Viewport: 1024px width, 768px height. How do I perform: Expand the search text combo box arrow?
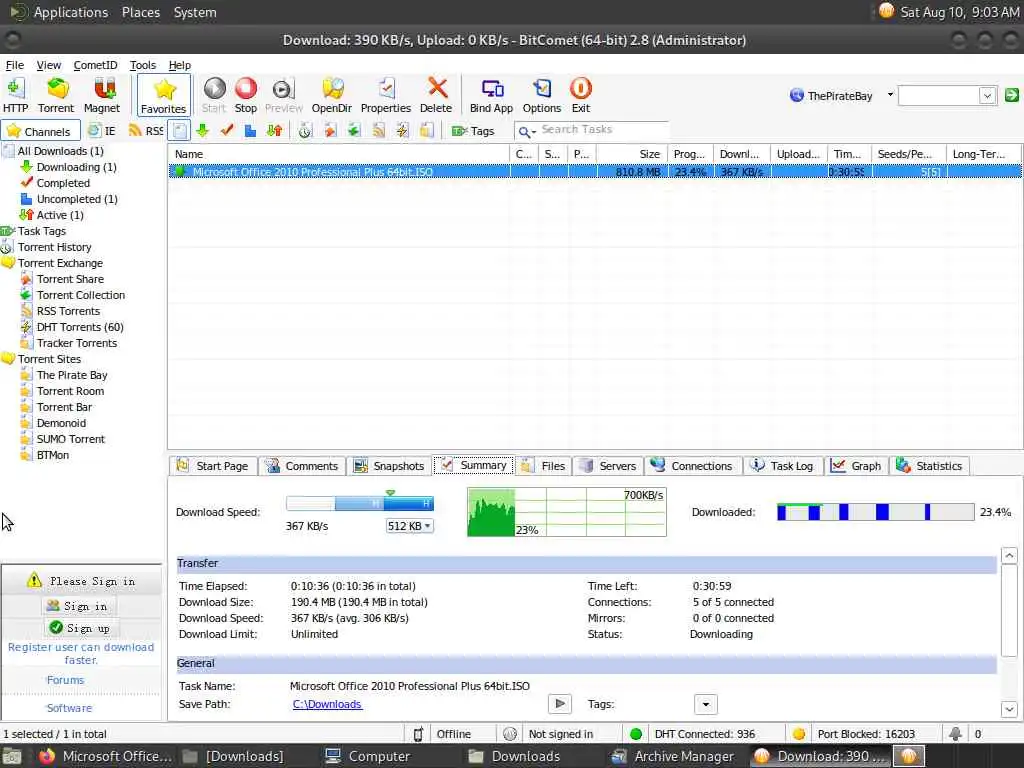987,96
